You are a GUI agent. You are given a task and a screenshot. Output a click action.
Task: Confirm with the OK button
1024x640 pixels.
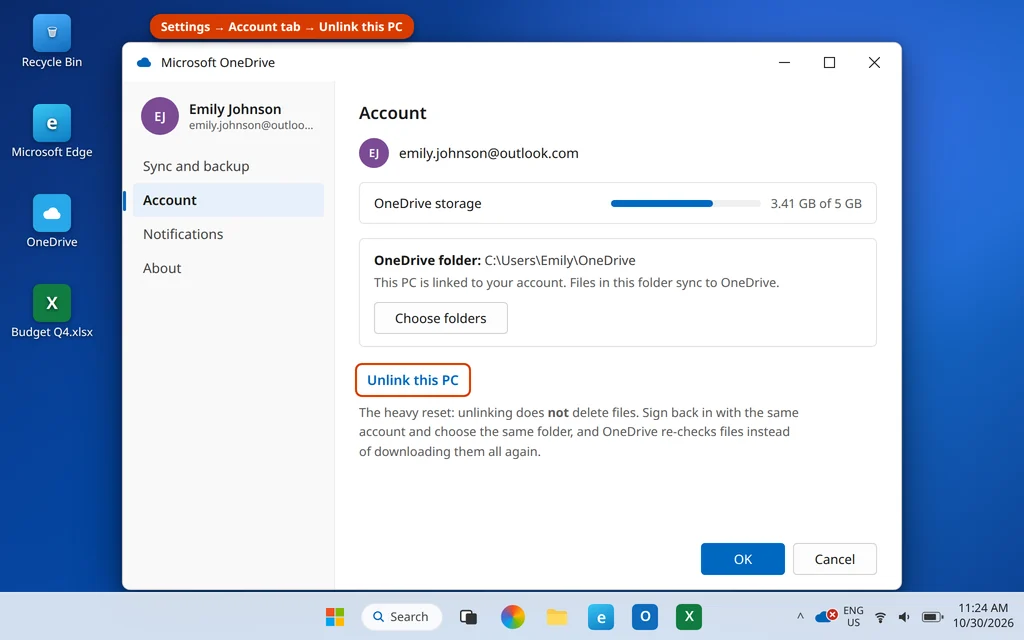click(743, 559)
